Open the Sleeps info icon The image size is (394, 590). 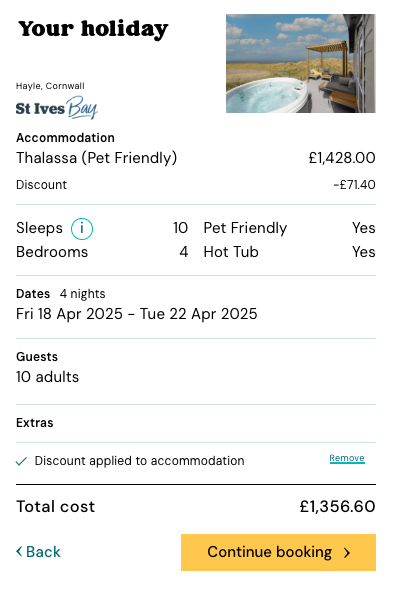tap(82, 228)
